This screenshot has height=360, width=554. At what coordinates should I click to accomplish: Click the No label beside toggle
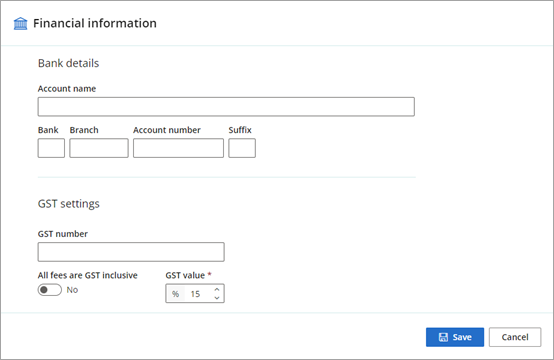point(72,290)
